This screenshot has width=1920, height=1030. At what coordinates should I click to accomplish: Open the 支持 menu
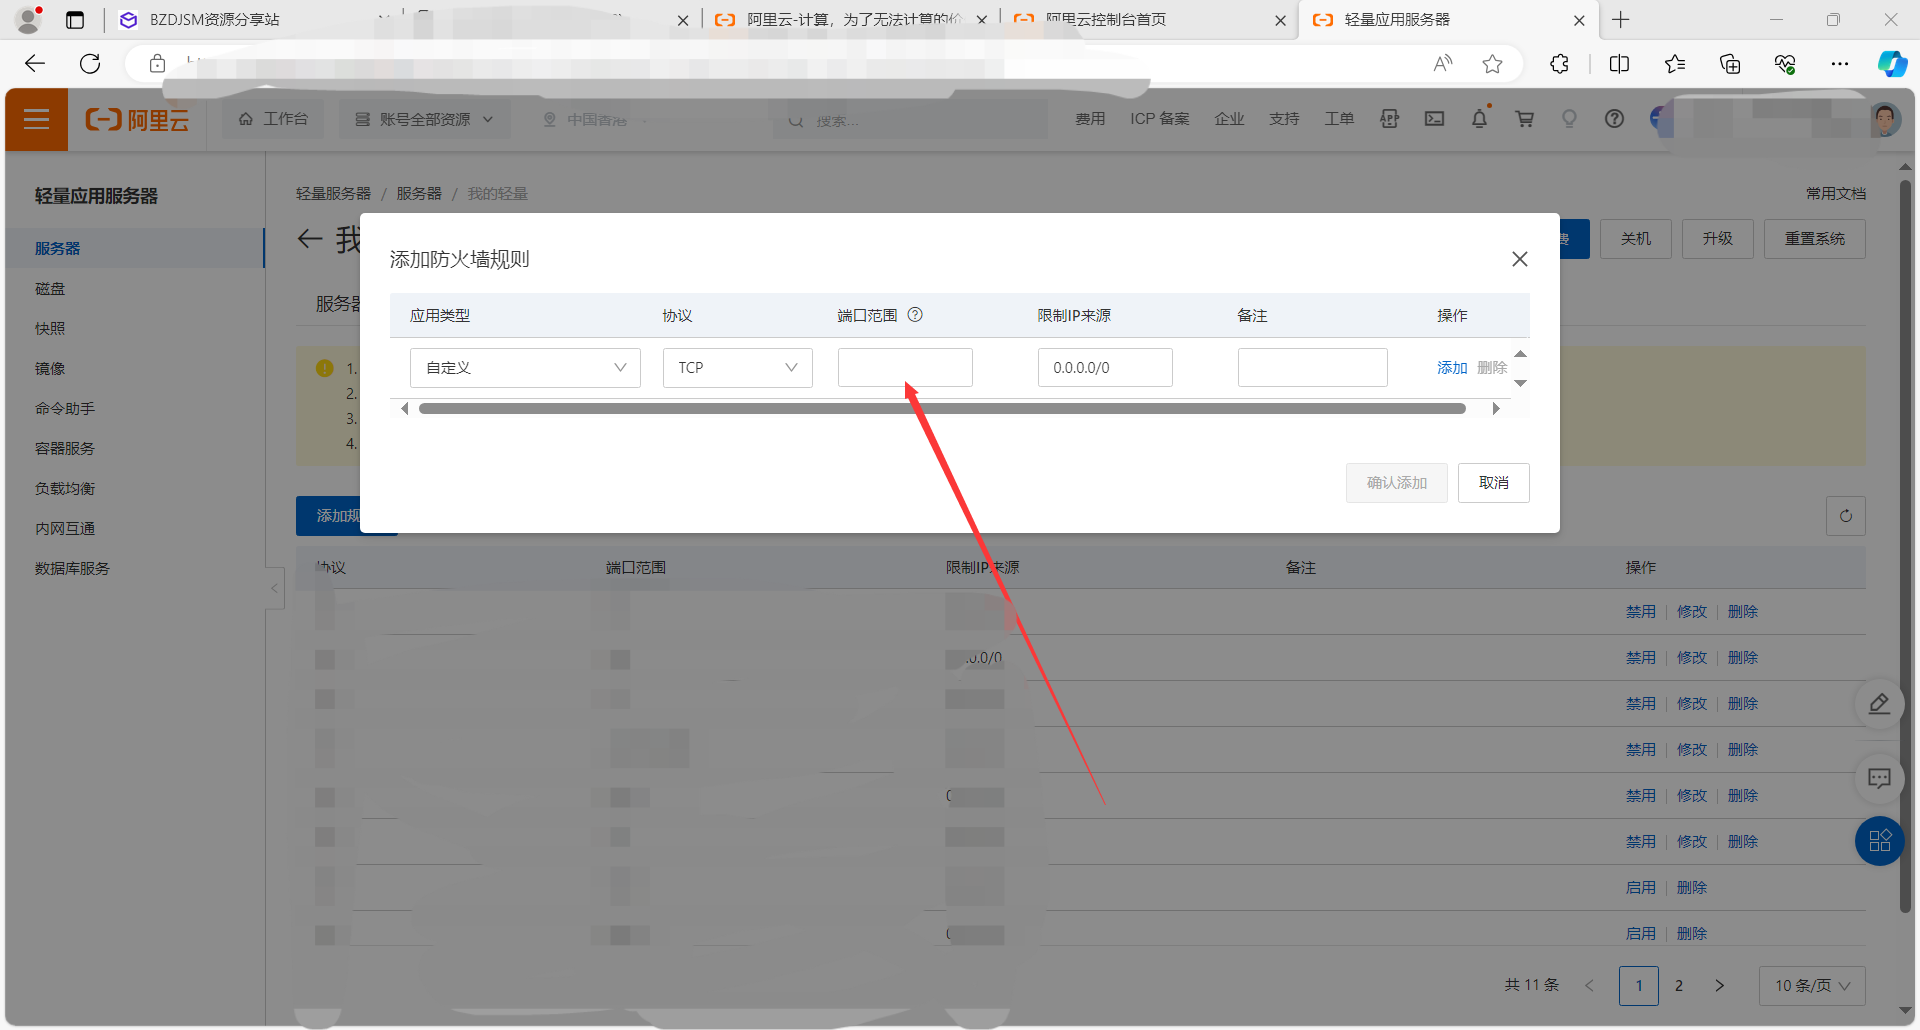point(1284,119)
